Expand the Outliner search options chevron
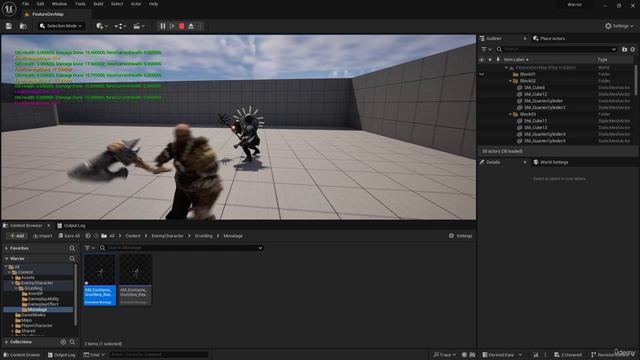This screenshot has height=360, width=640. point(614,49)
